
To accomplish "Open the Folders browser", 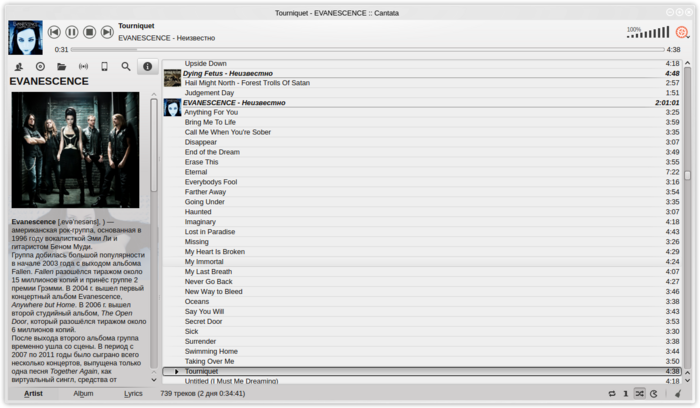I will (x=62, y=67).
